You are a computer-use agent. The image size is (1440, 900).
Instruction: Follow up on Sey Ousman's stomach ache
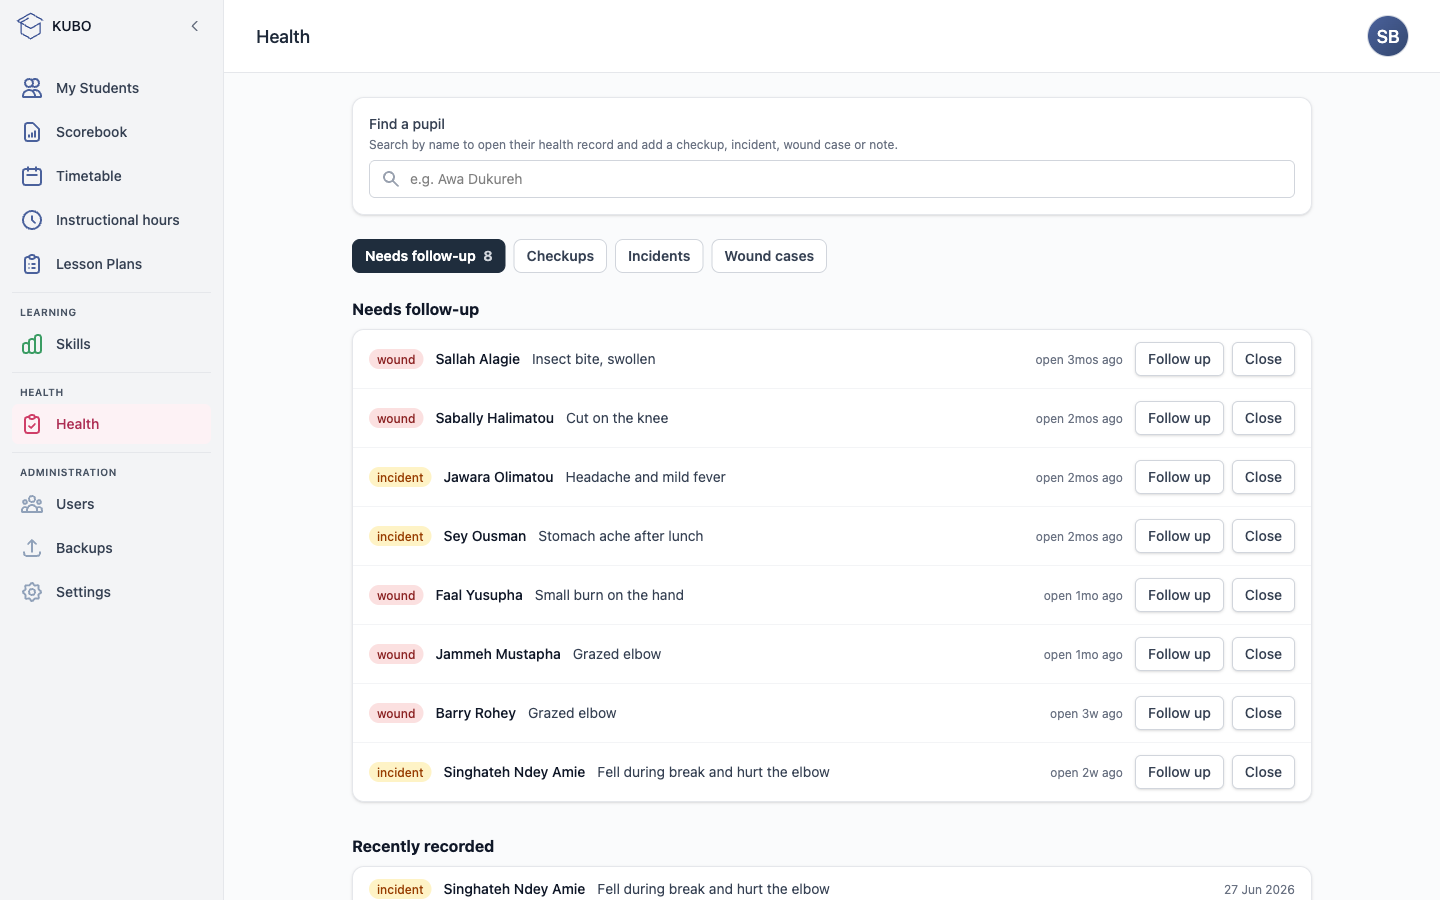click(1179, 536)
